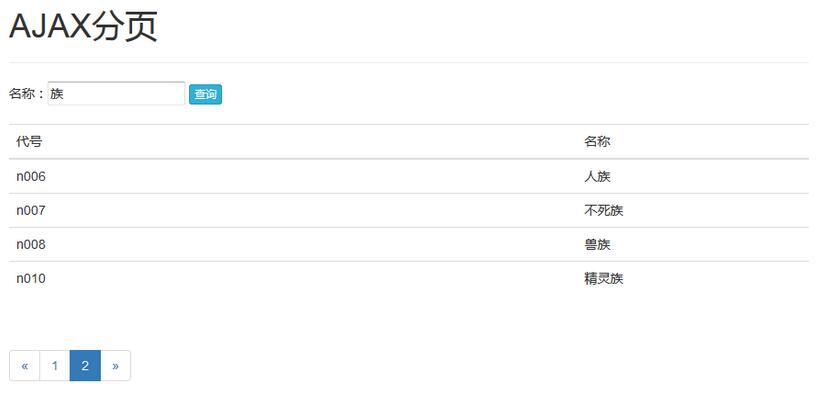
Task: Click the n010 code cell
Action: 31,279
